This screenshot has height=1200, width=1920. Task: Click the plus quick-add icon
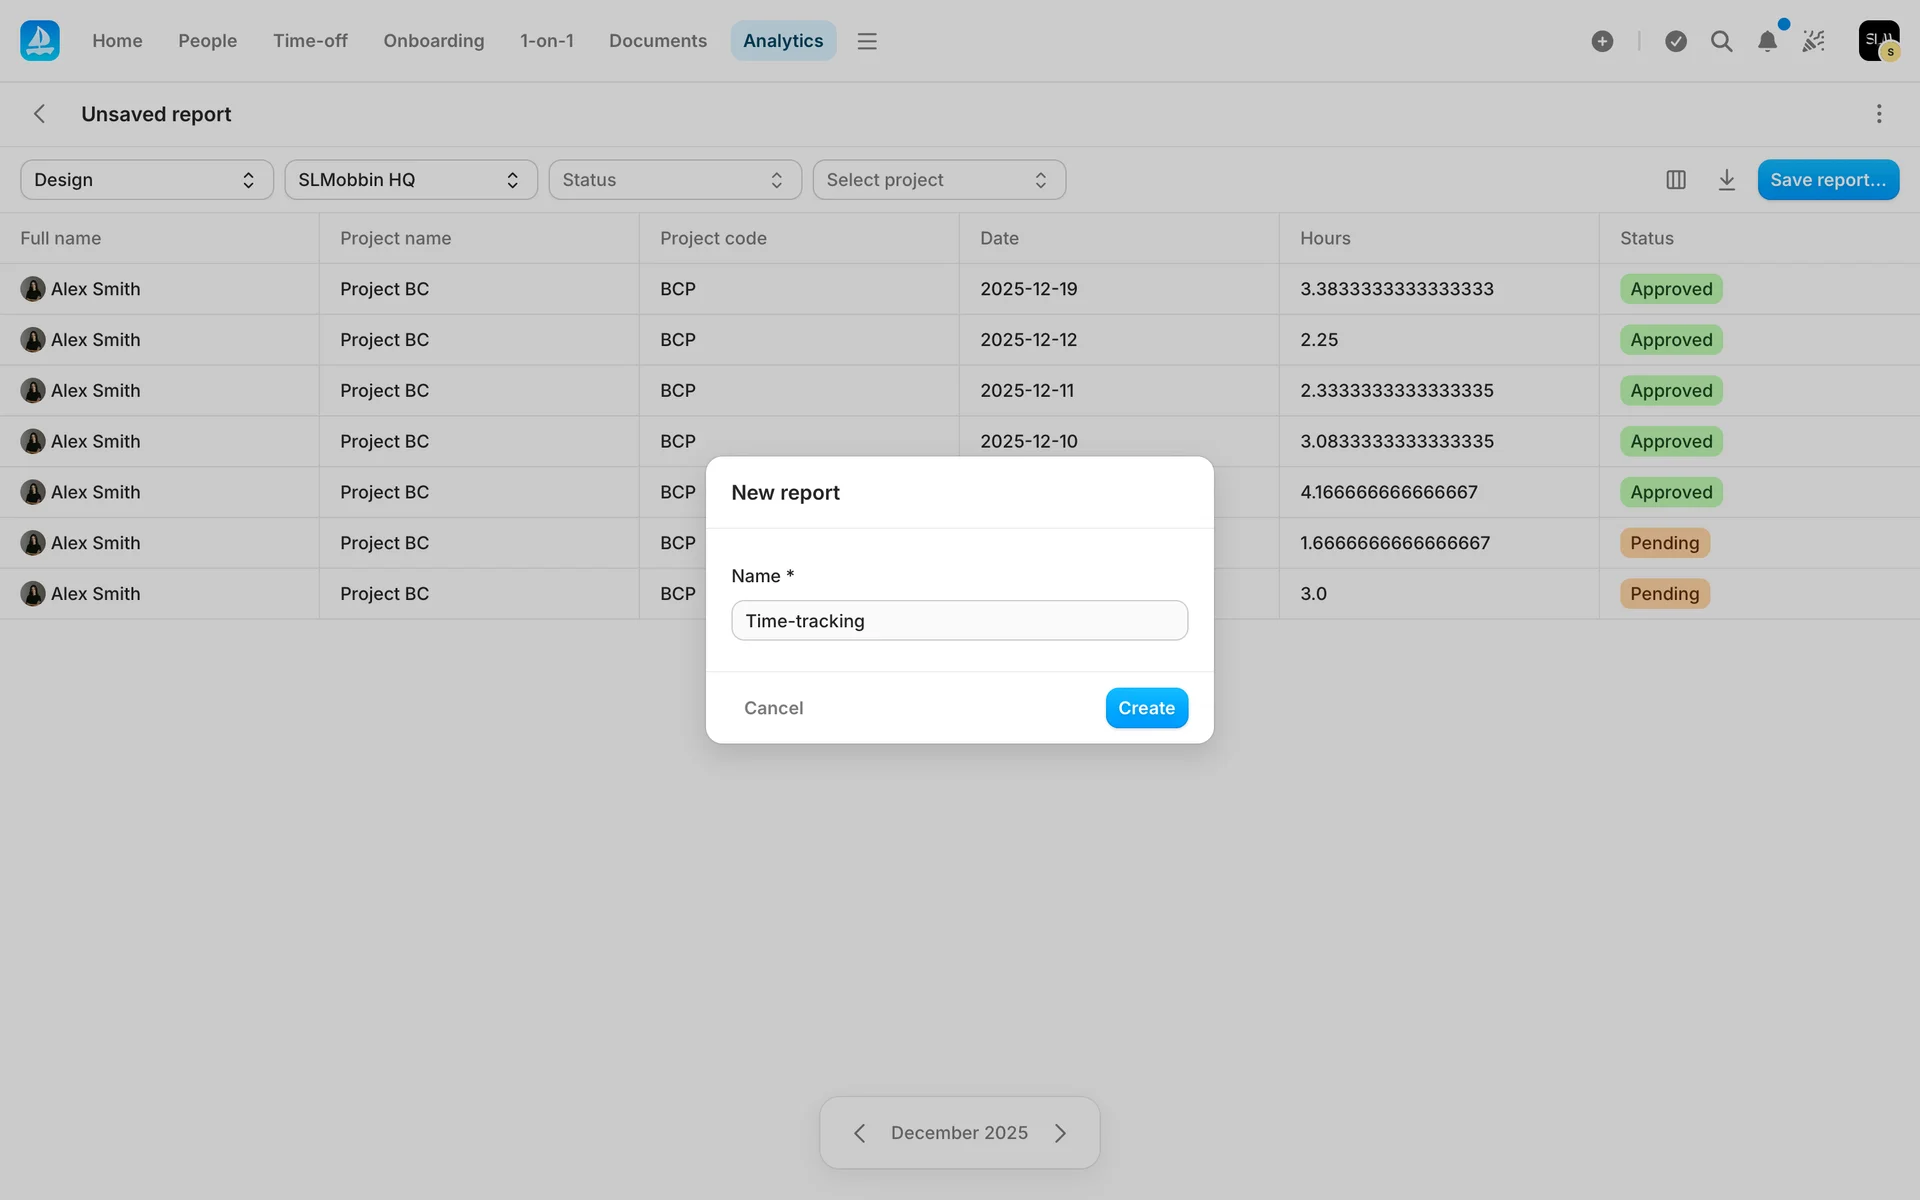pos(1602,41)
